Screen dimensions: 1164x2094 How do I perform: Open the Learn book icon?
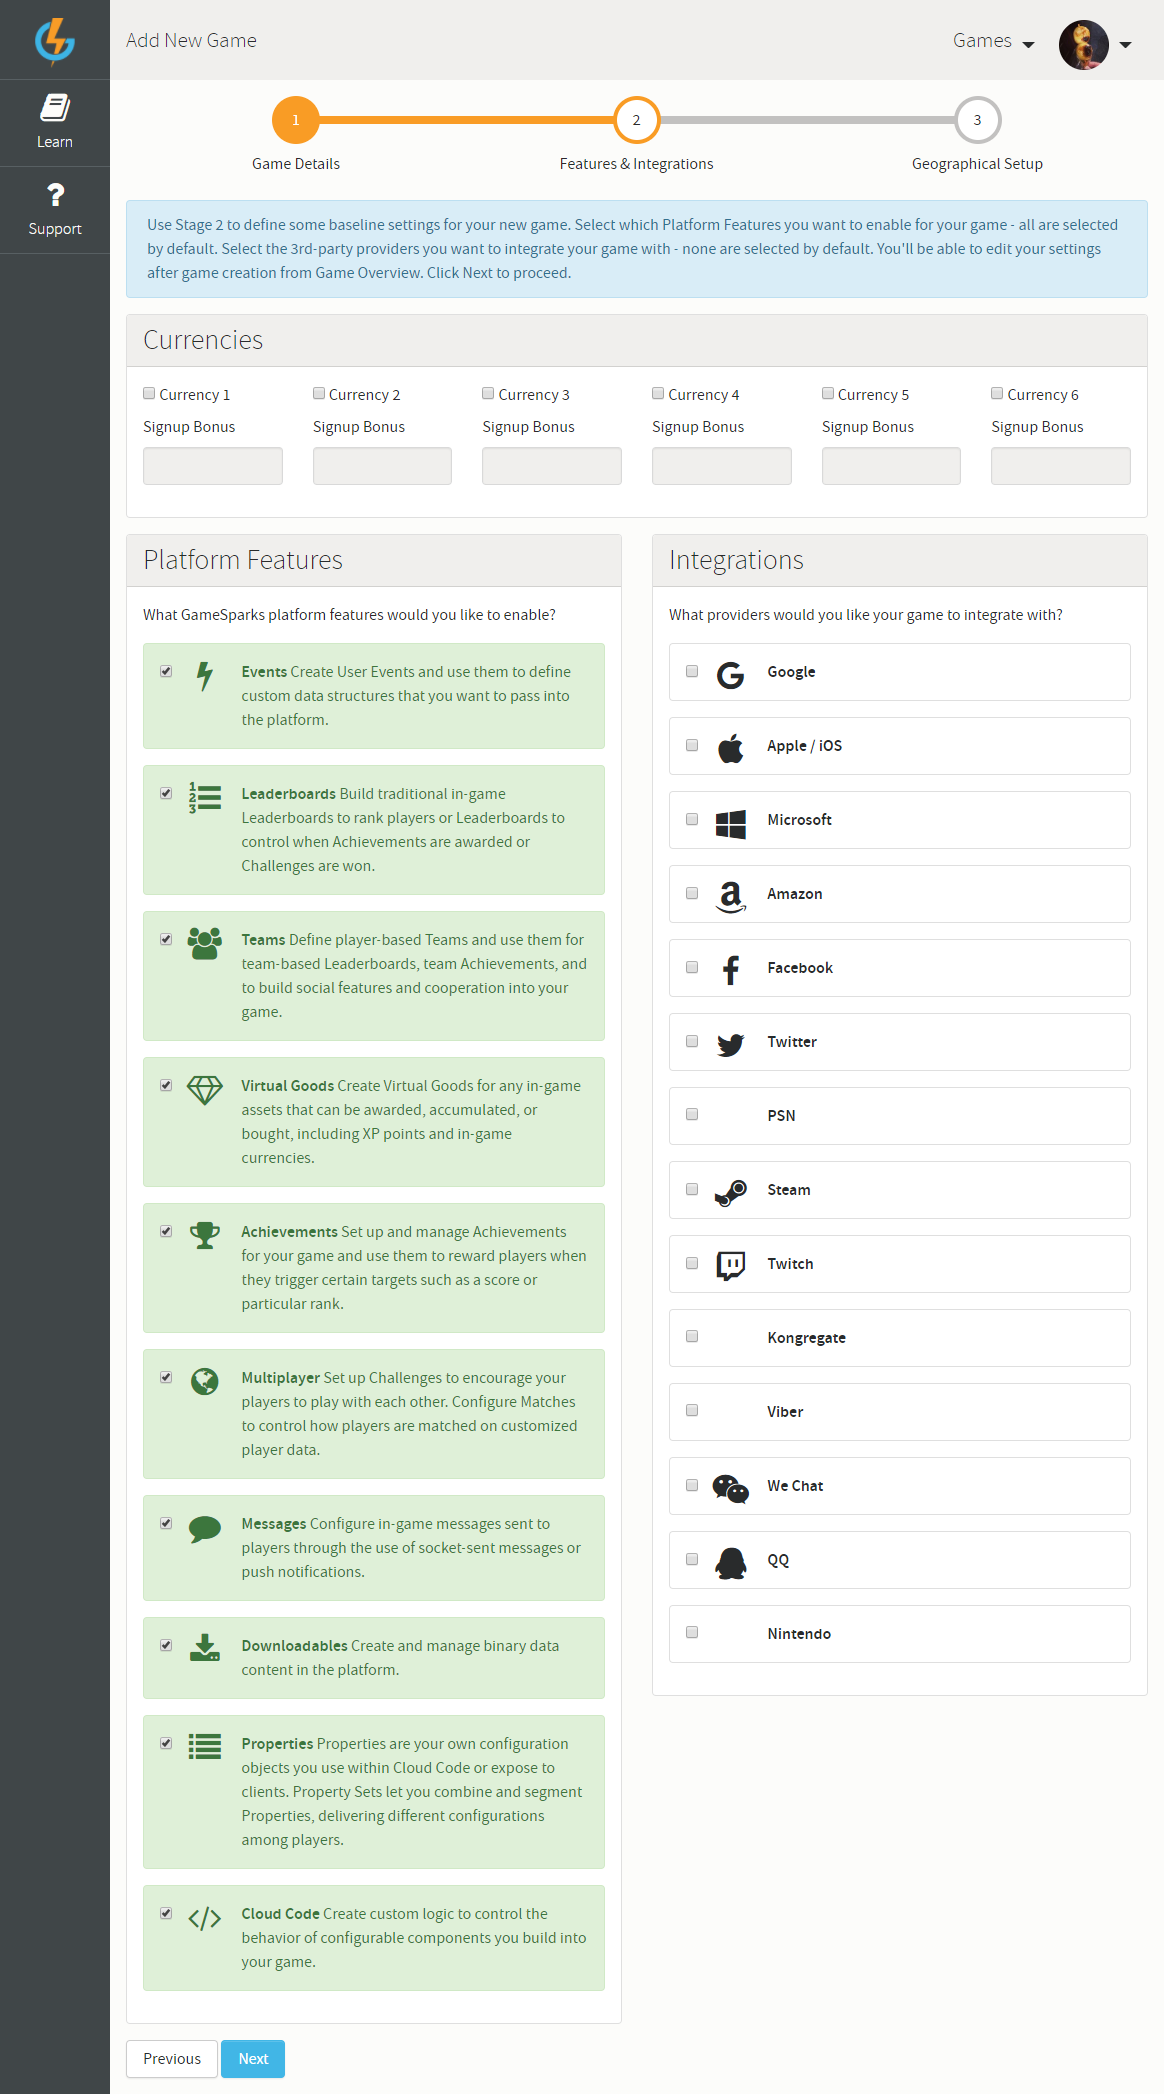(x=55, y=108)
